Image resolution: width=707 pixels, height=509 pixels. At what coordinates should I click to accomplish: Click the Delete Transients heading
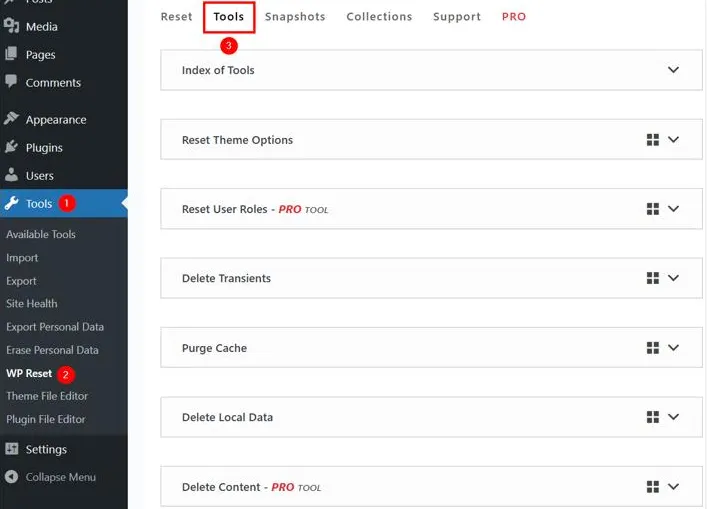226,278
